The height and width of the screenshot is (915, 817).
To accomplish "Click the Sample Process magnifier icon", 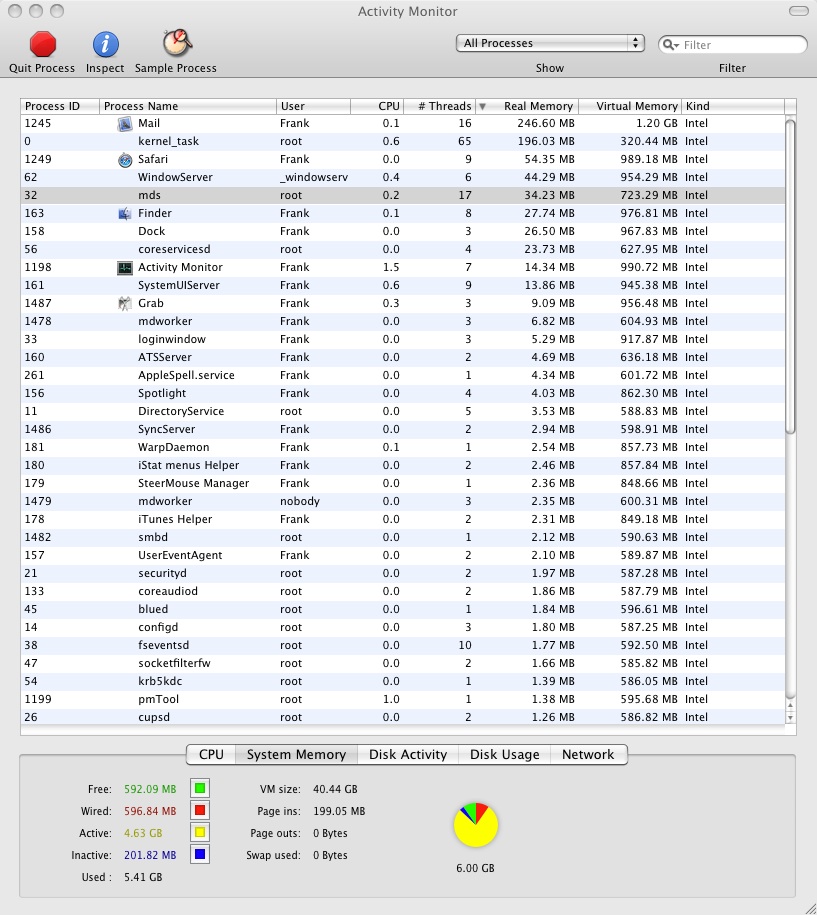I will (x=177, y=43).
